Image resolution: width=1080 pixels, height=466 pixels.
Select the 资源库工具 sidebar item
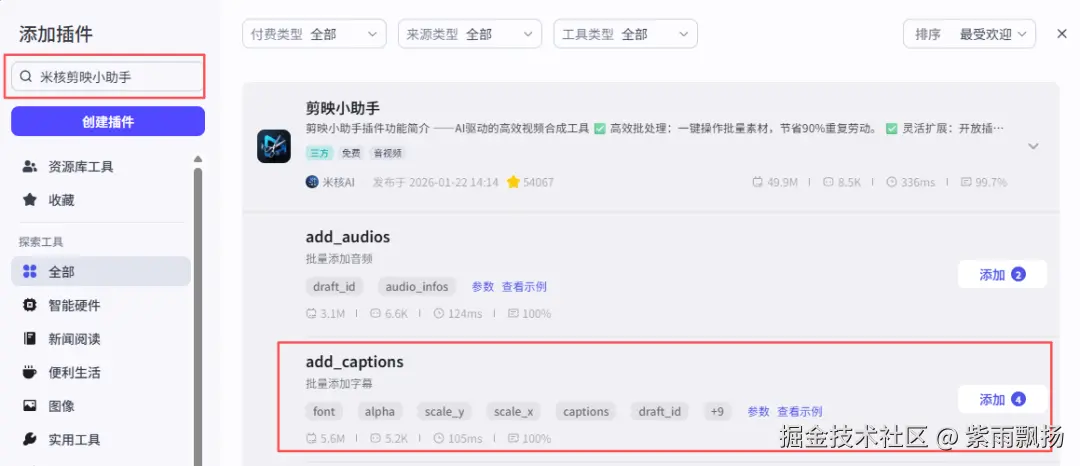[x=101, y=167]
